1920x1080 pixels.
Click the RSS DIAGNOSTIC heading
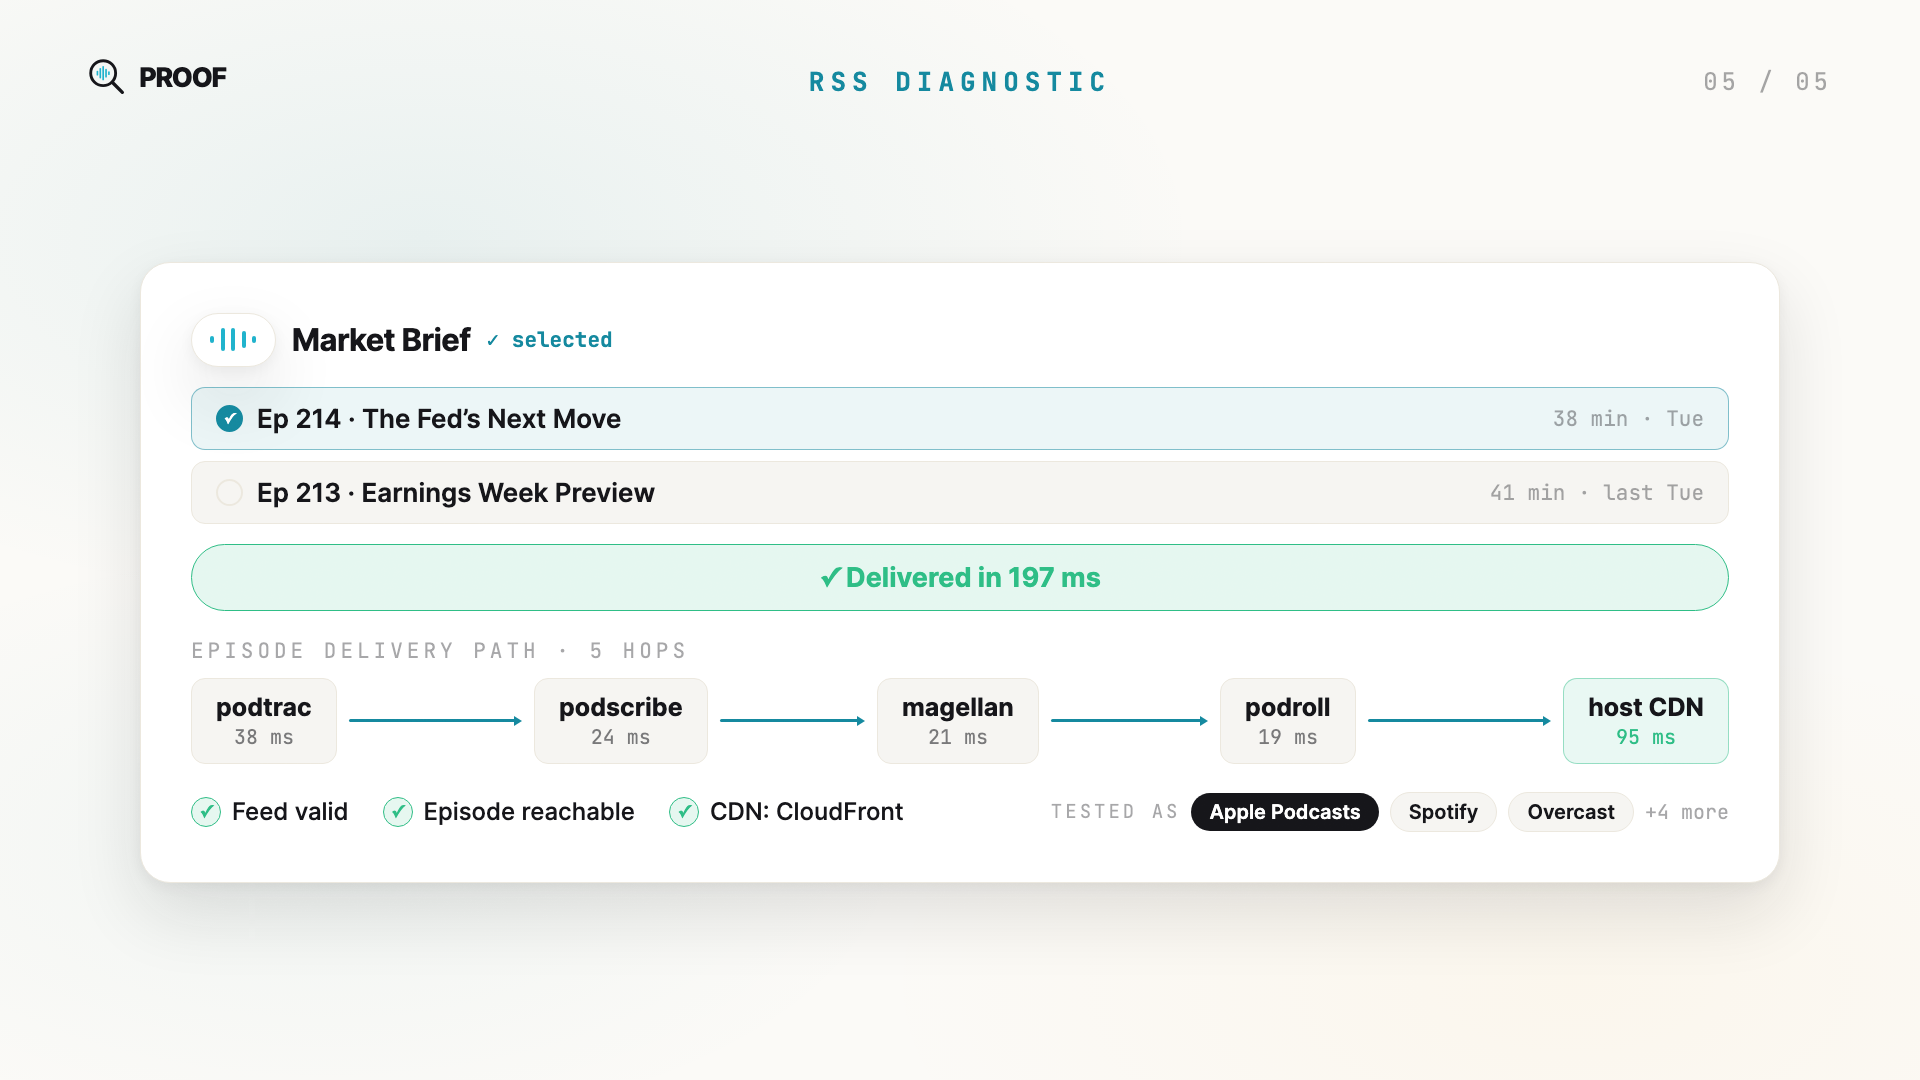point(958,82)
